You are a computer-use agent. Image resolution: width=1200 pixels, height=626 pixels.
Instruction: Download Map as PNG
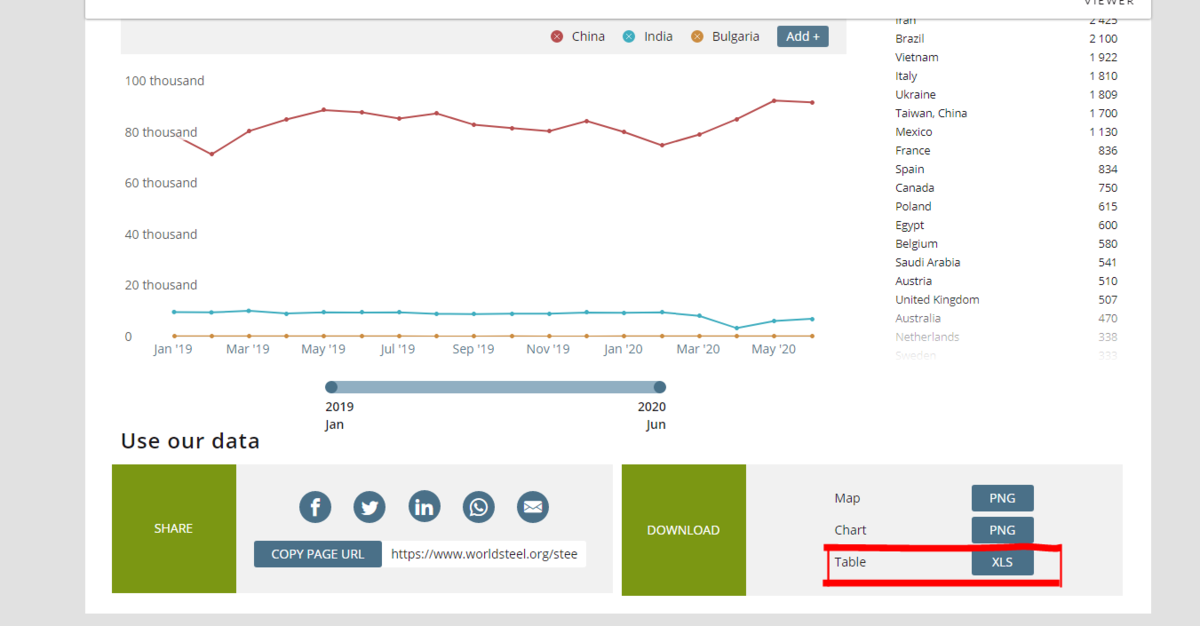1002,498
